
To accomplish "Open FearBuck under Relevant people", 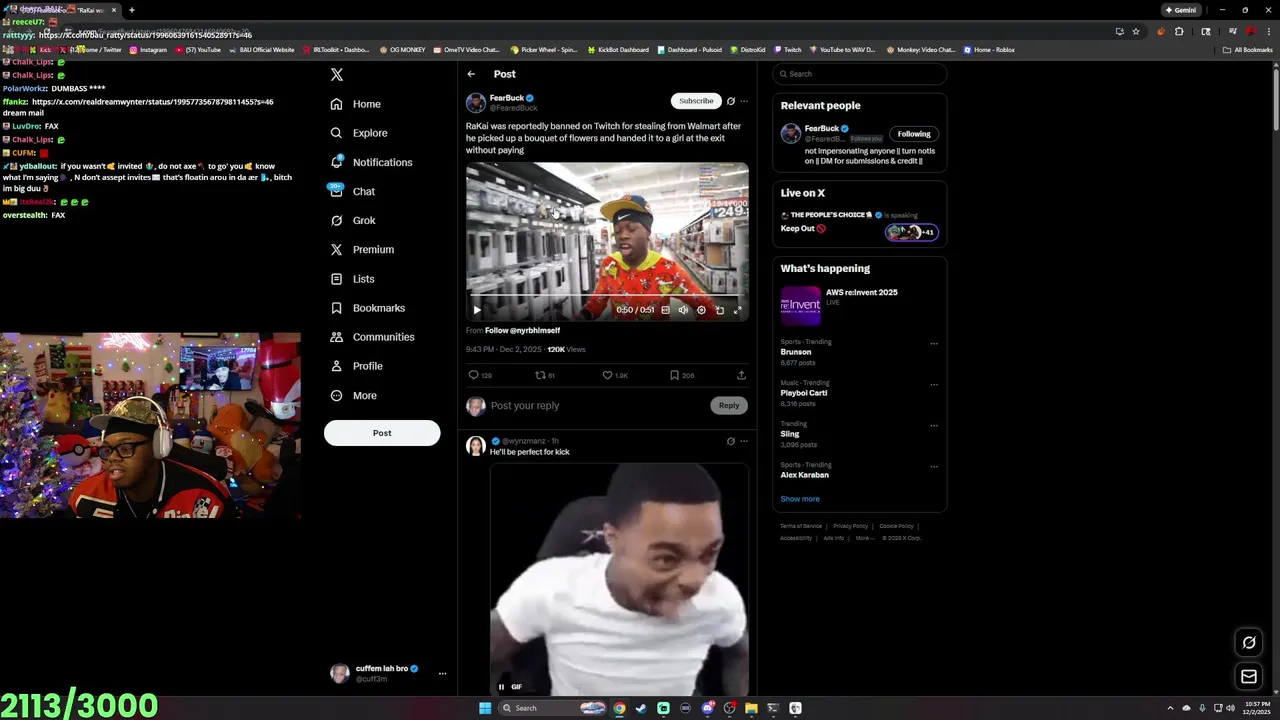I will pyautogui.click(x=822, y=128).
